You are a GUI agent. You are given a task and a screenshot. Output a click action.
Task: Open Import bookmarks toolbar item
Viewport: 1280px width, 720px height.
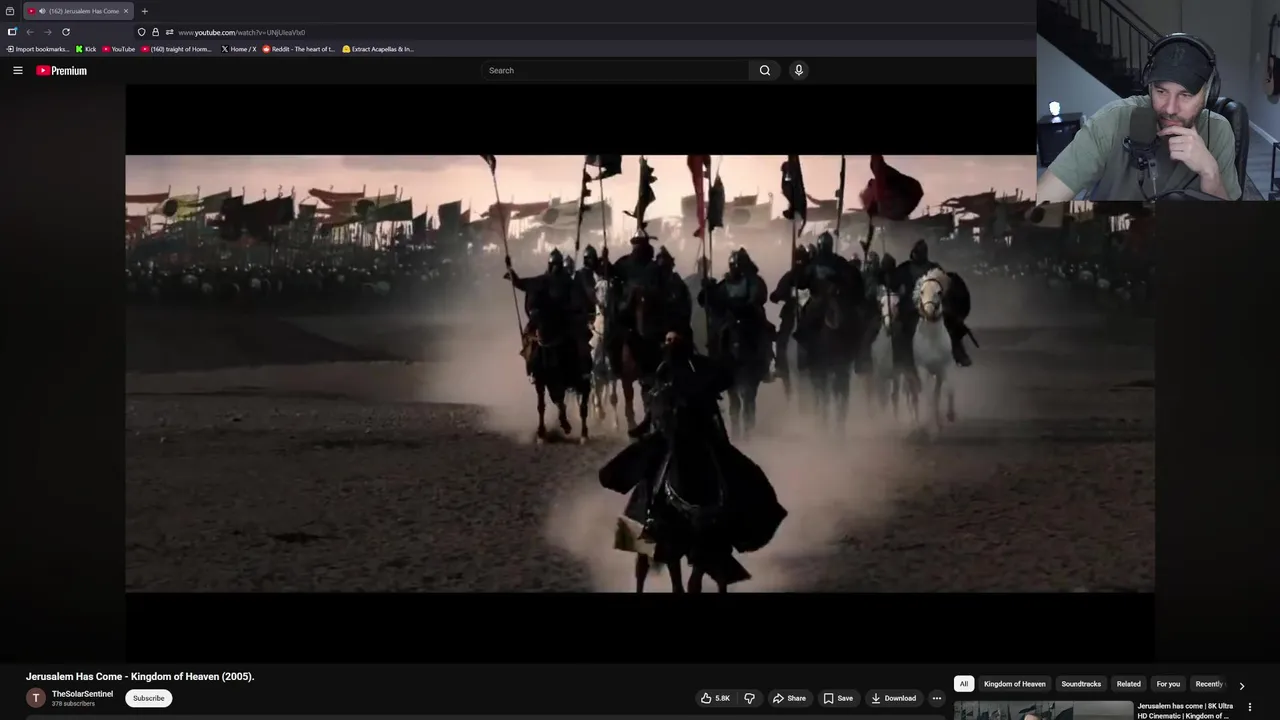pyautogui.click(x=38, y=49)
